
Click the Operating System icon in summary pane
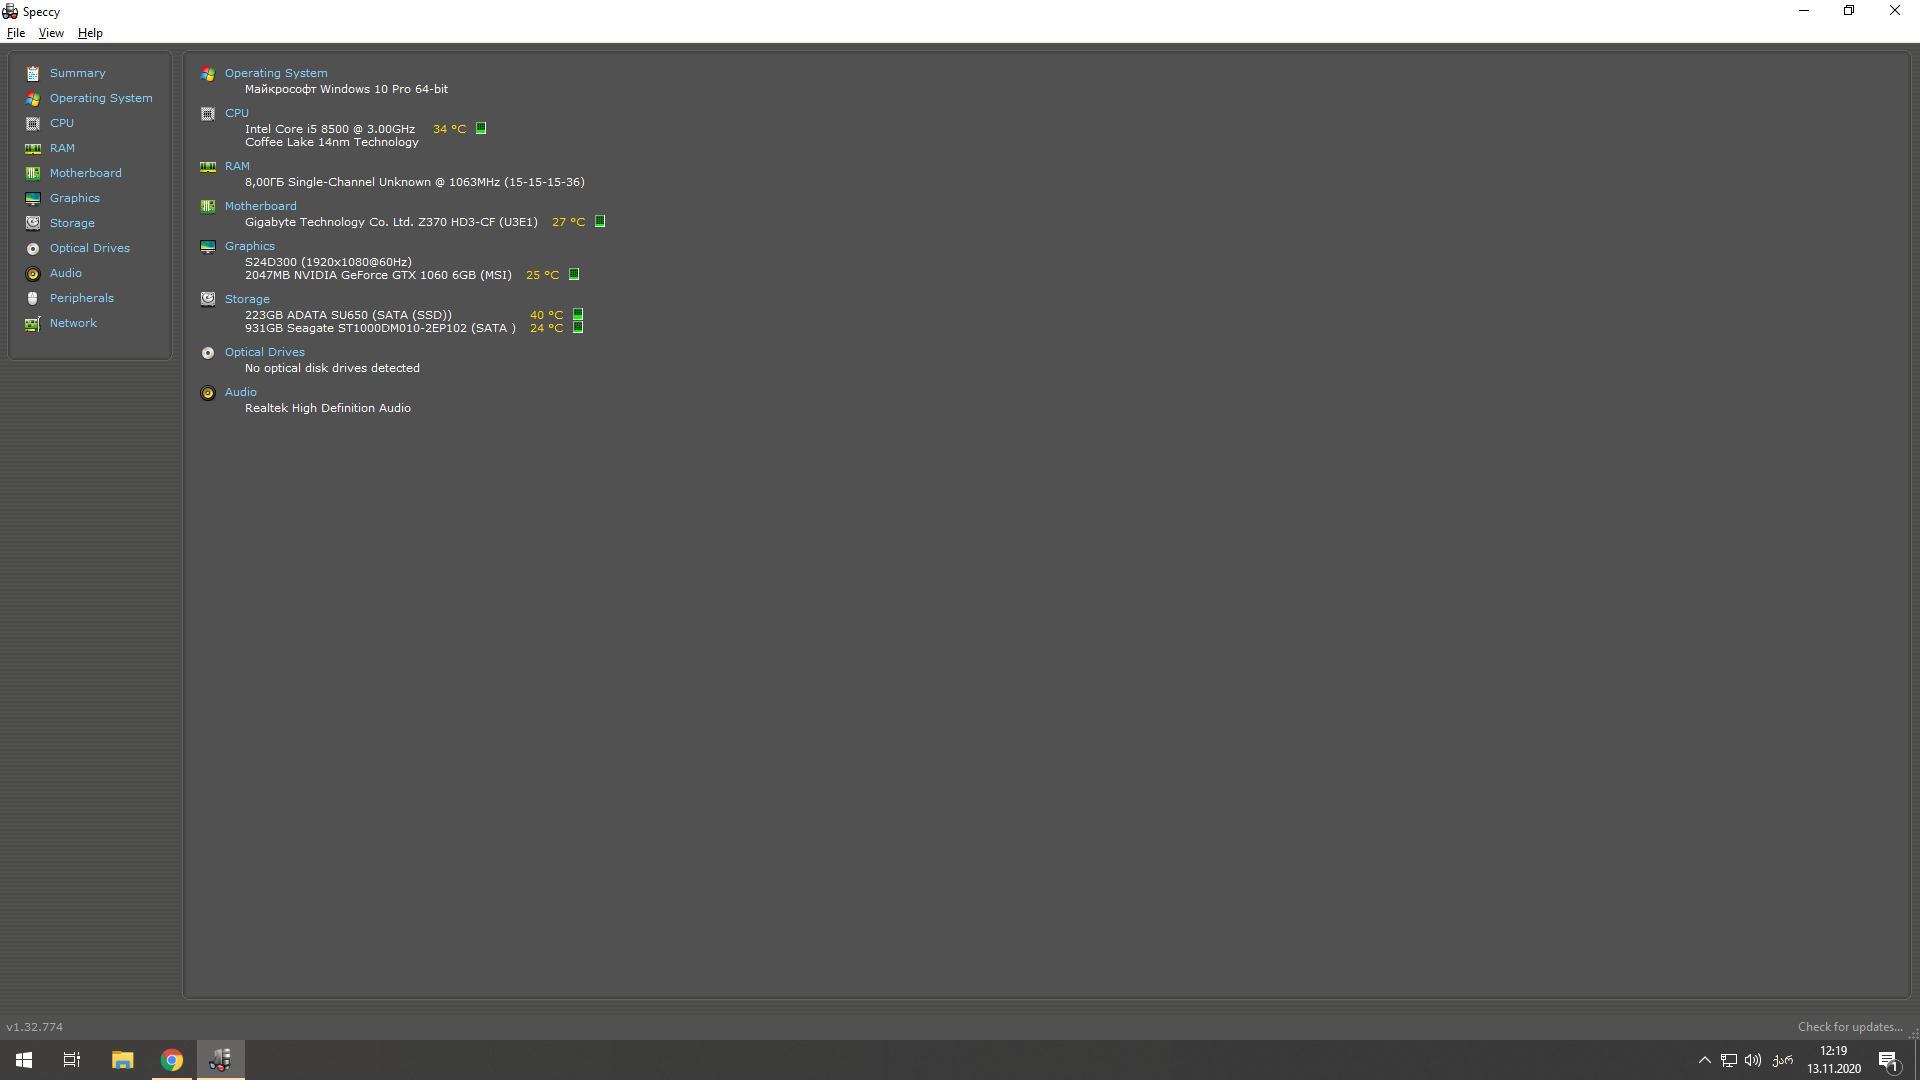point(208,73)
